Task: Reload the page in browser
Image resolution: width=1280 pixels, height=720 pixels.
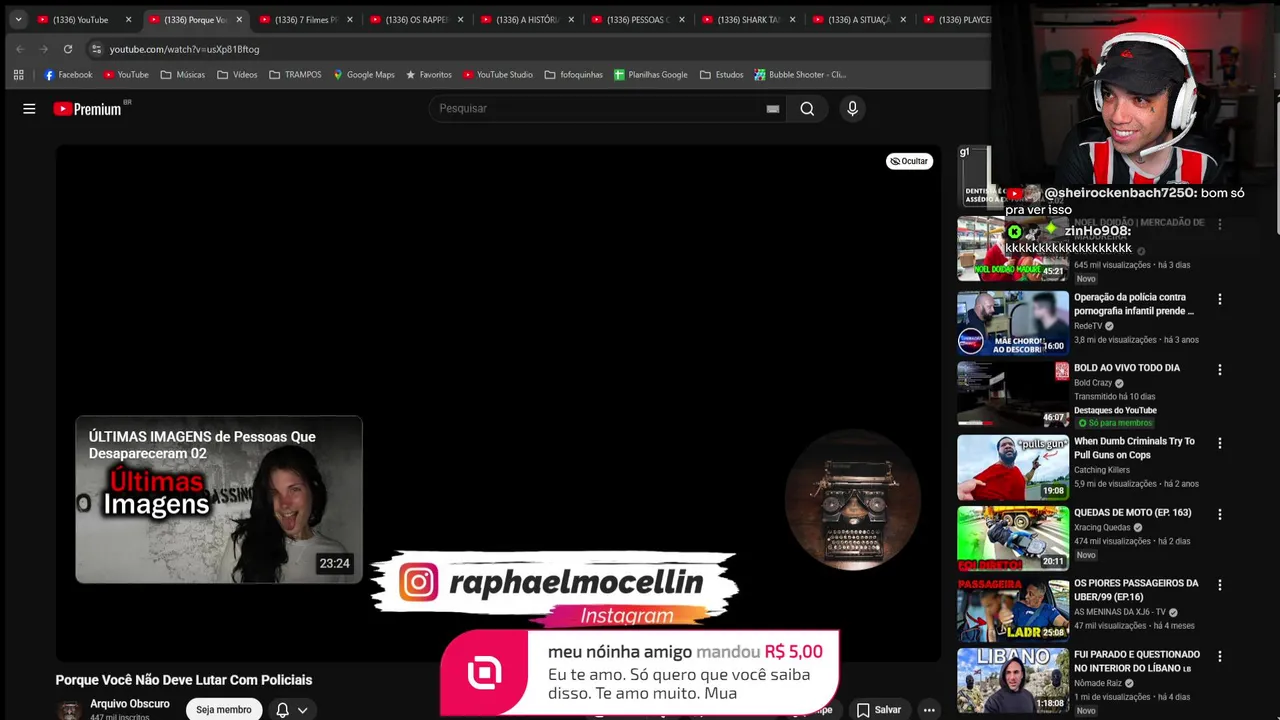Action: [68, 49]
